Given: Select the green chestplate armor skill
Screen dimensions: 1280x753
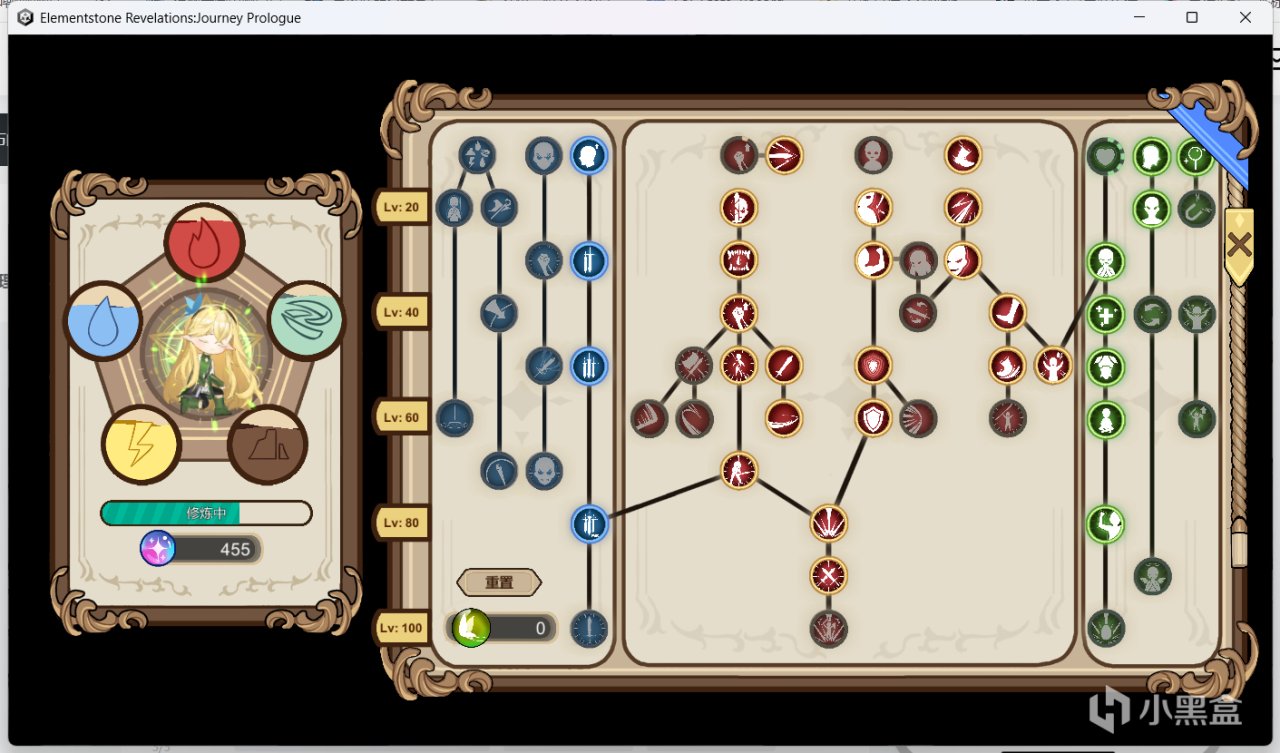Looking at the screenshot, I should tap(1106, 366).
